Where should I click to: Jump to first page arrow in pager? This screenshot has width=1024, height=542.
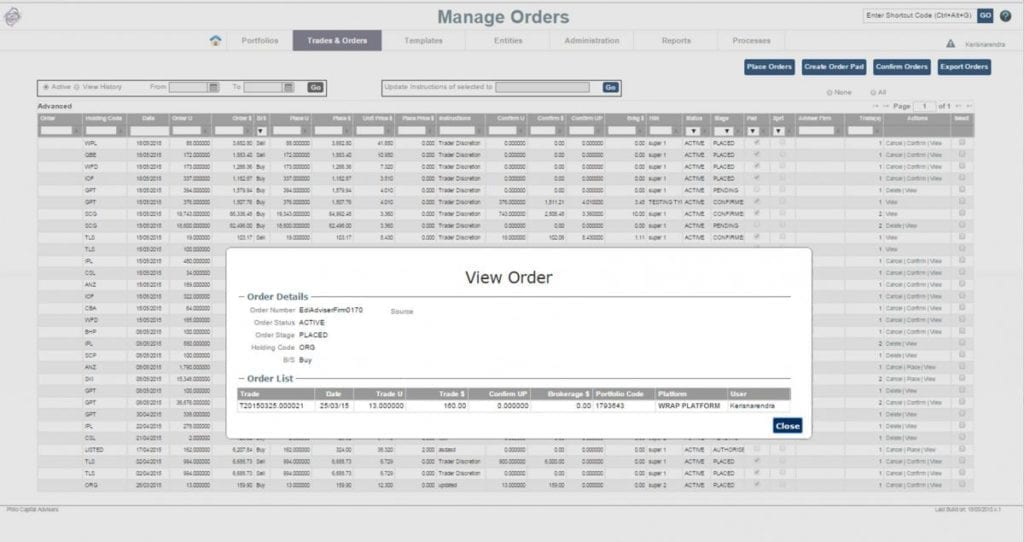coord(875,106)
